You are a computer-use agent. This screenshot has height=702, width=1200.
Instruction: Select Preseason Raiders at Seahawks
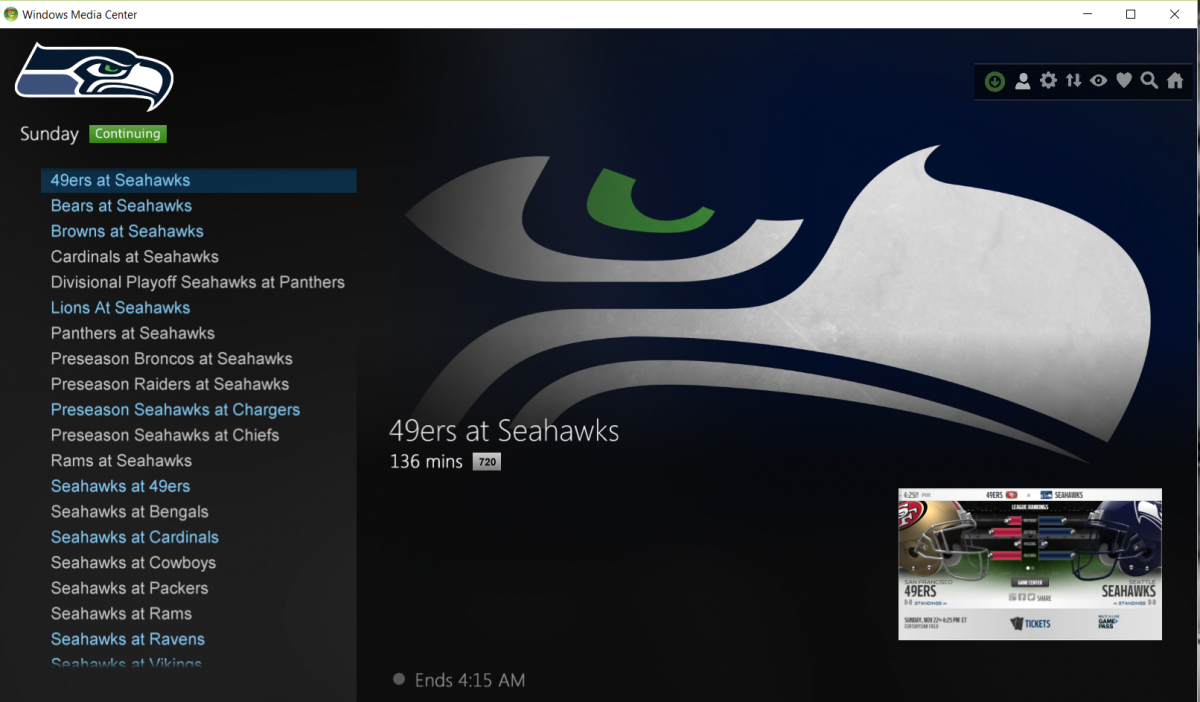coord(170,384)
